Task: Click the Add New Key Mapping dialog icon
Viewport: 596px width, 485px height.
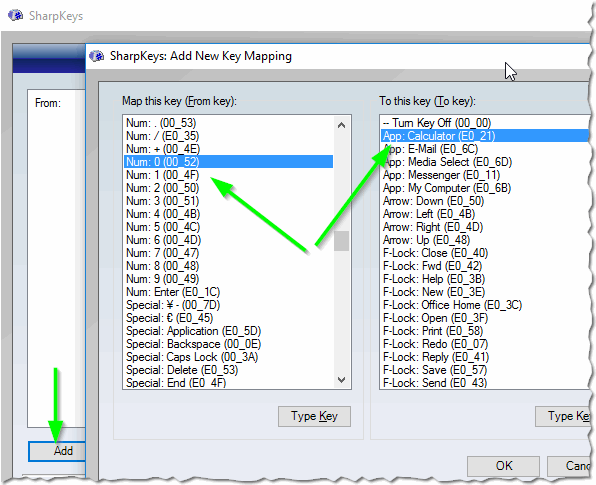Action: coord(97,56)
